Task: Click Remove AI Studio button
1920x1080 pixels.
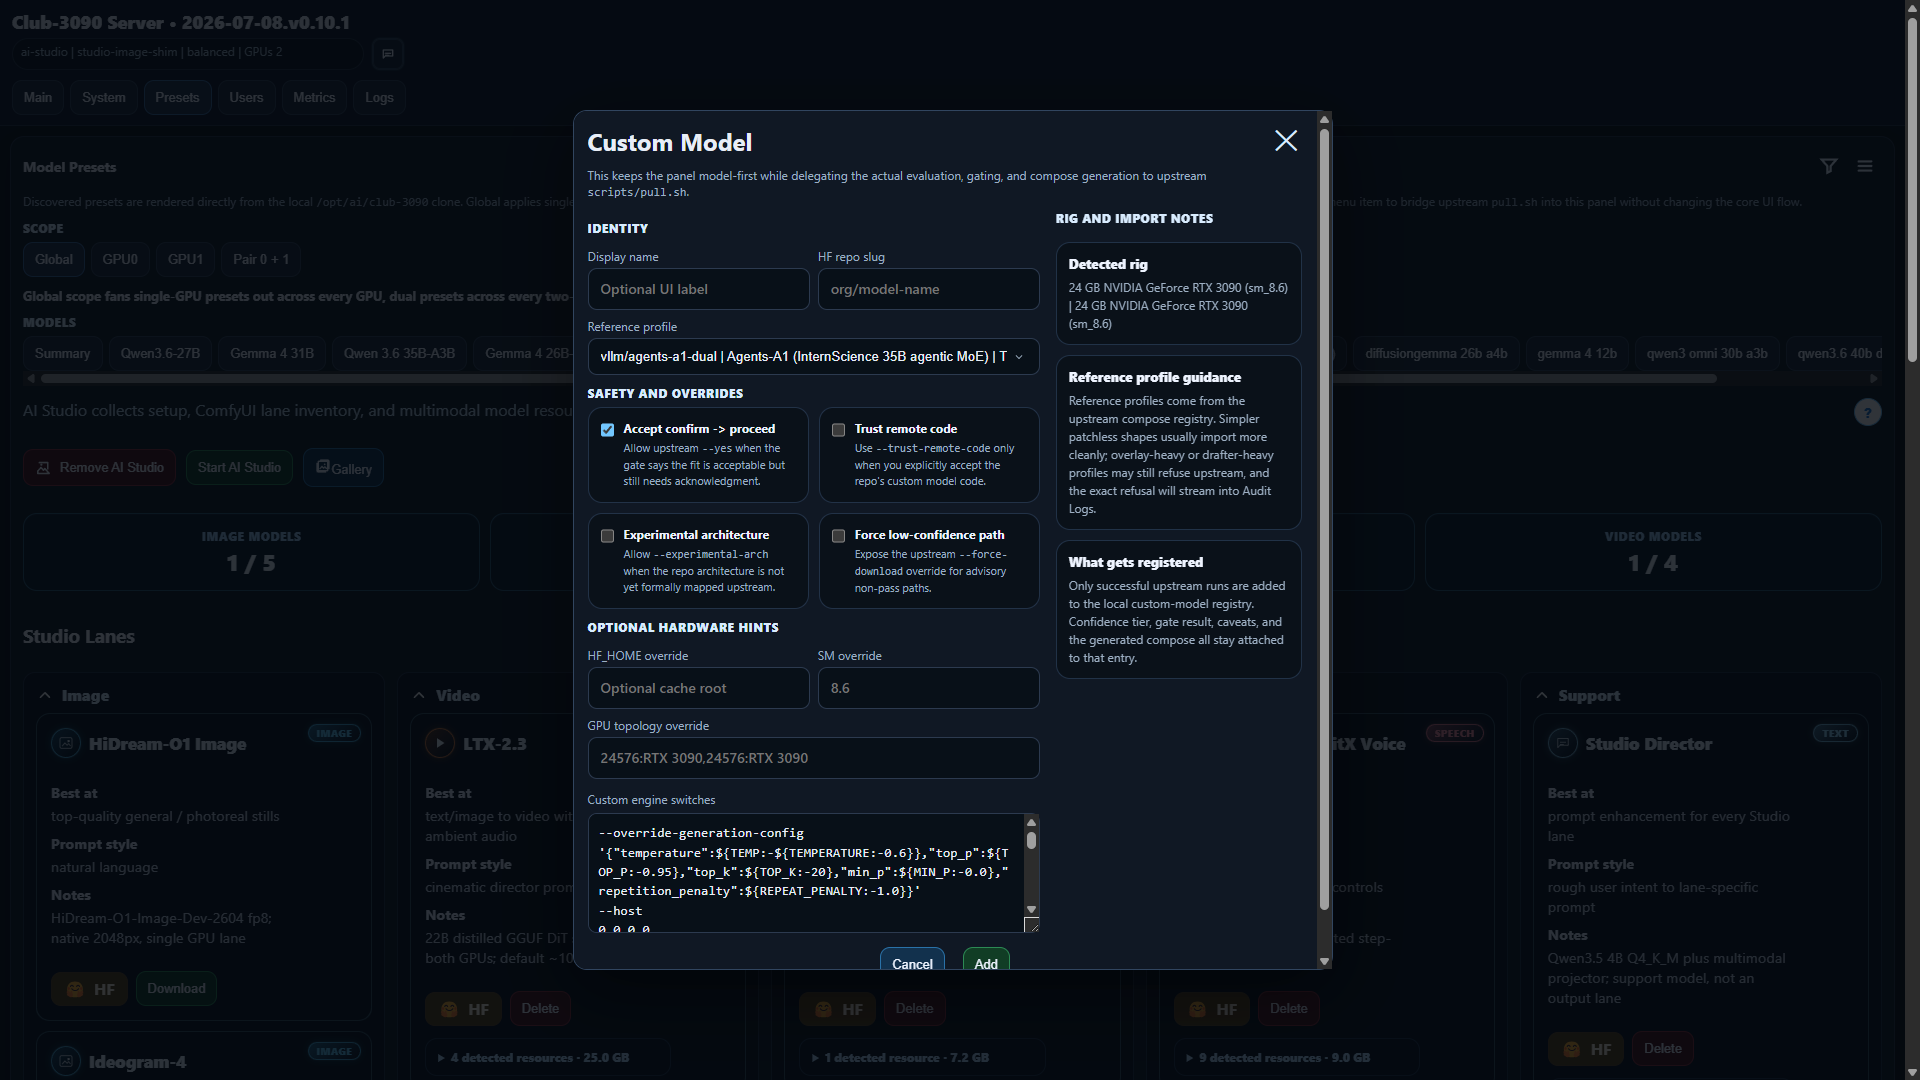Action: (100, 468)
